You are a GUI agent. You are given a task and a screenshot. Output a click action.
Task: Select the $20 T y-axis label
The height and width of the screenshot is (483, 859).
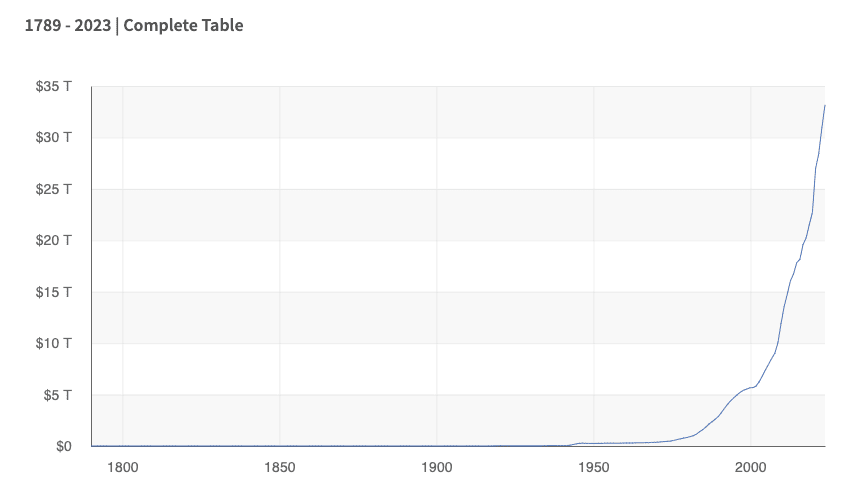pos(54,240)
